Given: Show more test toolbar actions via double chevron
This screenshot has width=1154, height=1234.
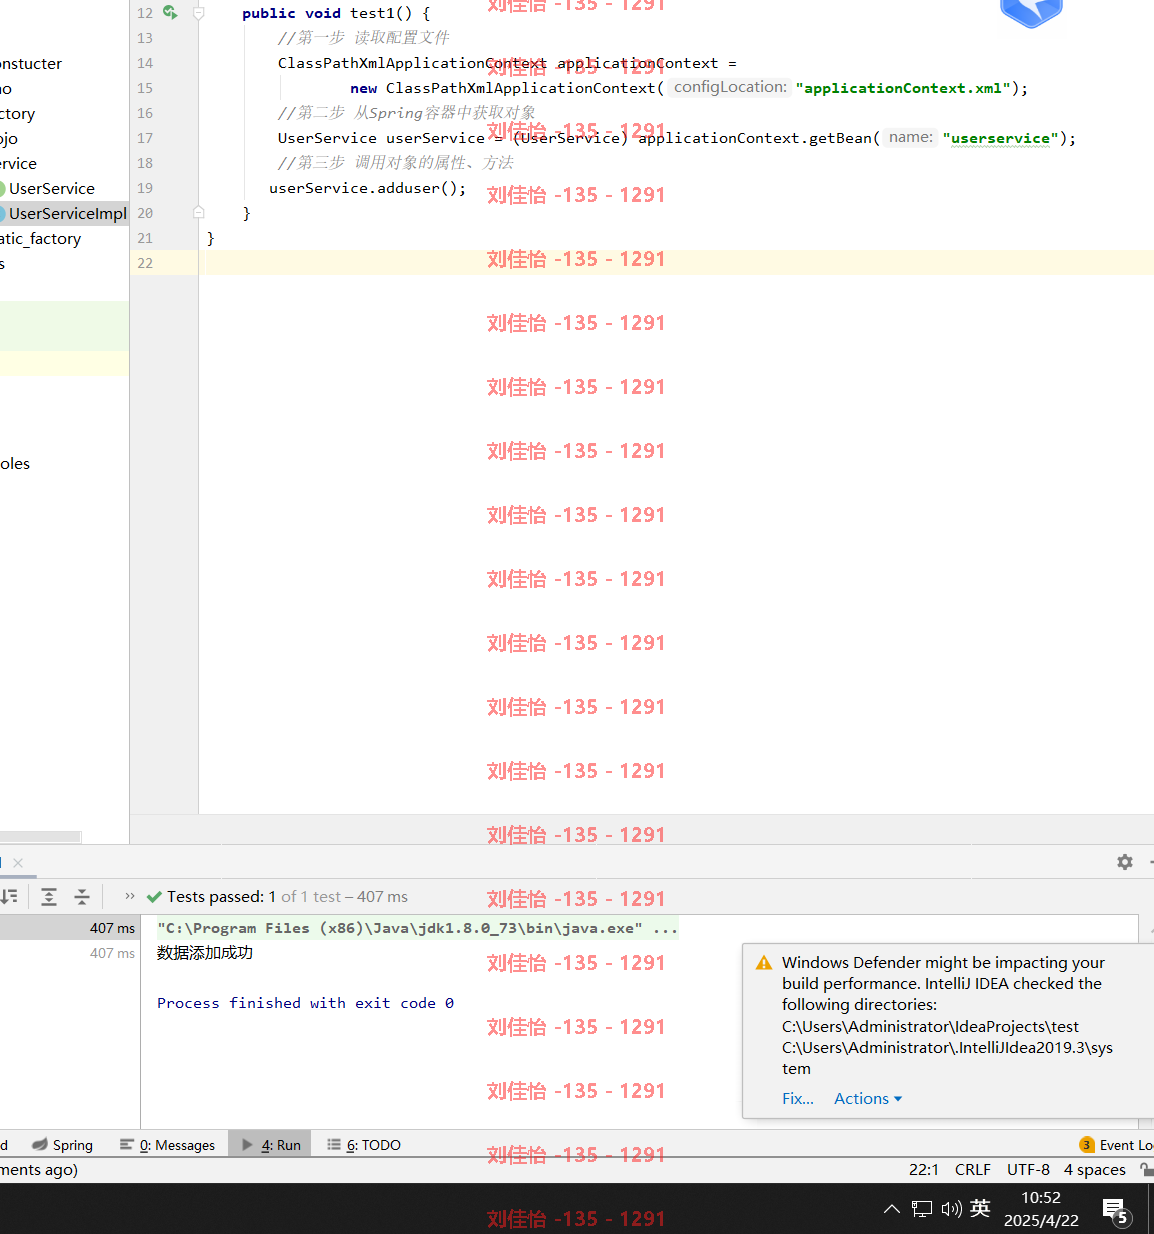Looking at the screenshot, I should [130, 896].
